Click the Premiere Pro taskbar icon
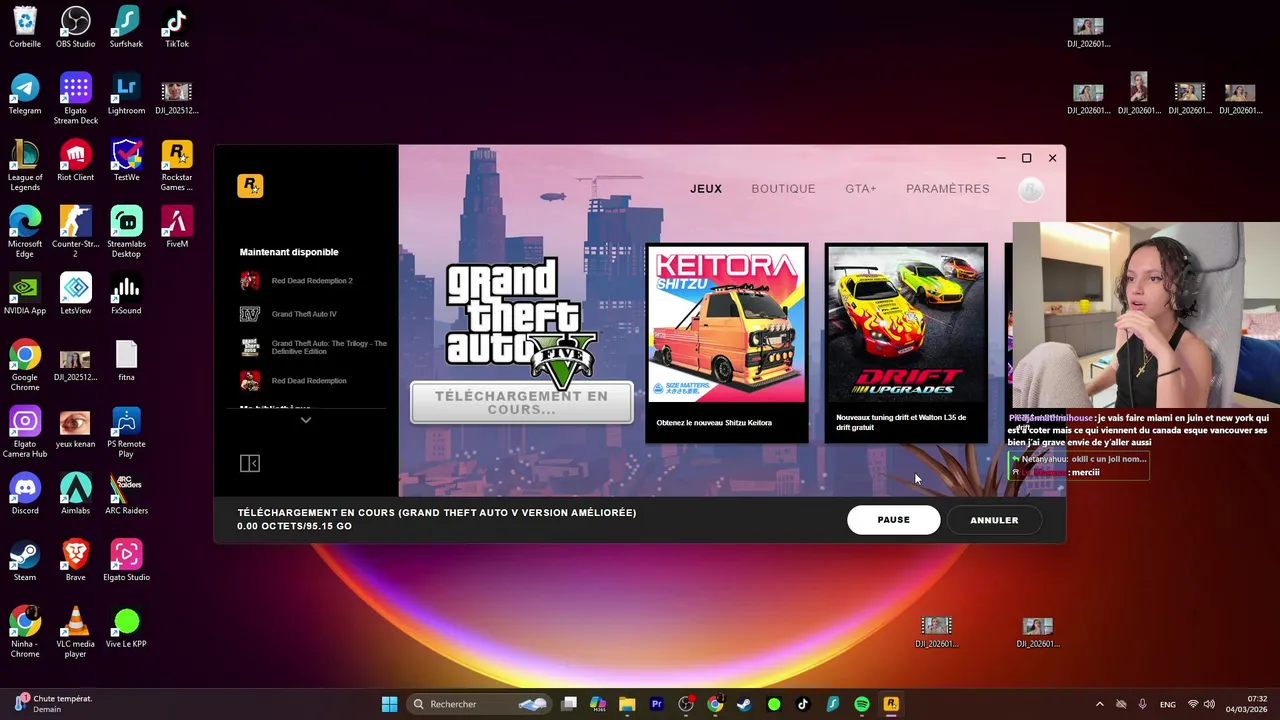Image resolution: width=1280 pixels, height=720 pixels. 657,704
